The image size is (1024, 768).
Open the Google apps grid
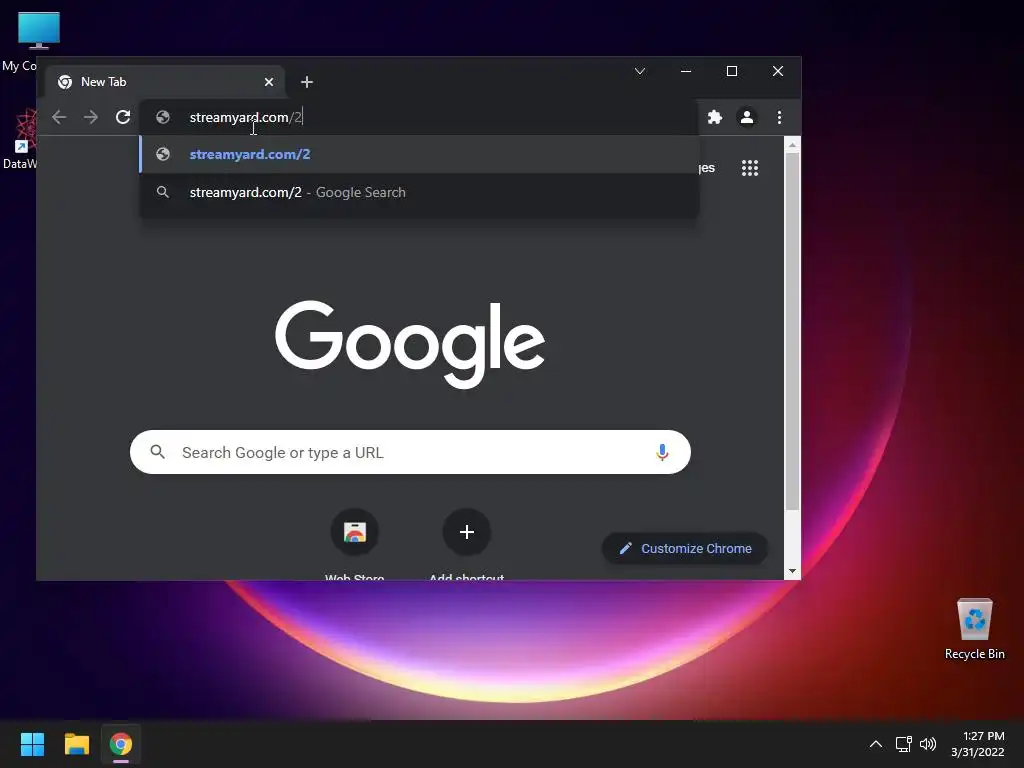[750, 168]
